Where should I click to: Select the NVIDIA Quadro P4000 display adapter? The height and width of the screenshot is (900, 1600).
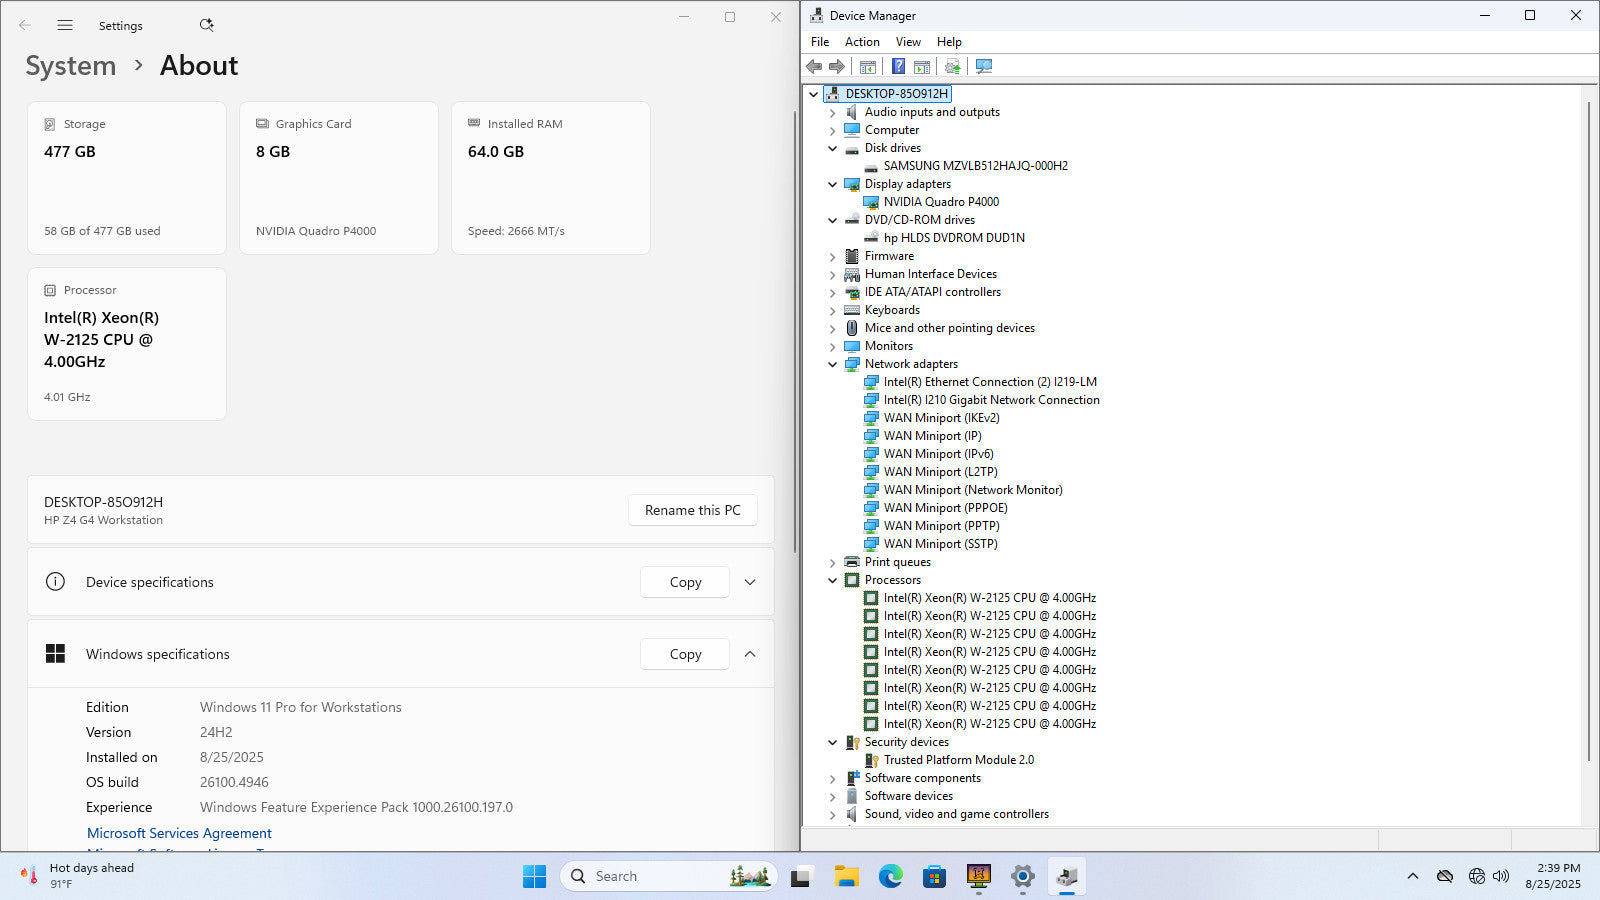coord(940,202)
